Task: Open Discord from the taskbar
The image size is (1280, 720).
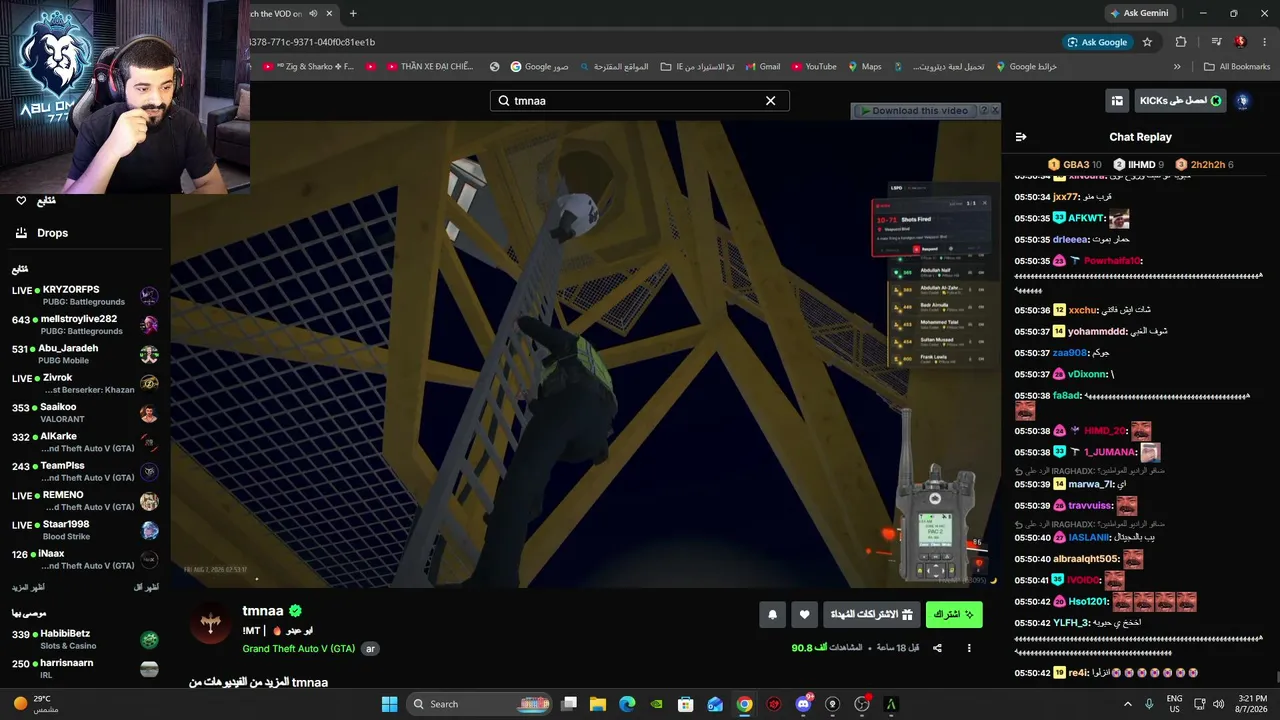Action: tap(803, 704)
